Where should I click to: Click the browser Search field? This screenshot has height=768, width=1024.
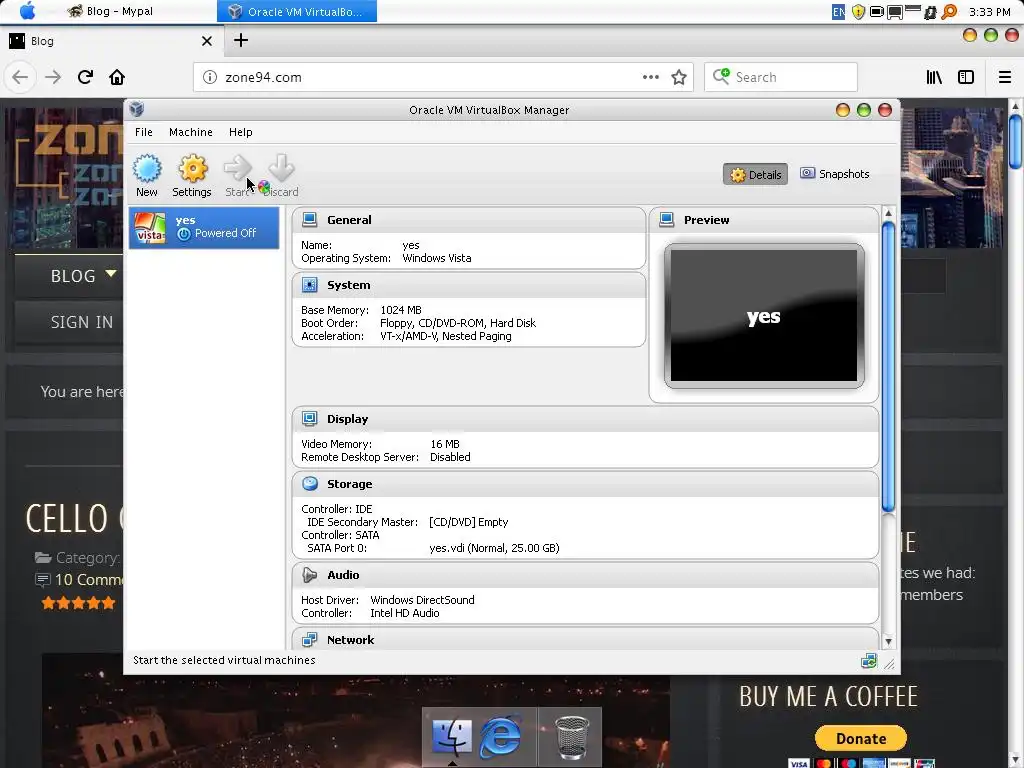tap(780, 77)
